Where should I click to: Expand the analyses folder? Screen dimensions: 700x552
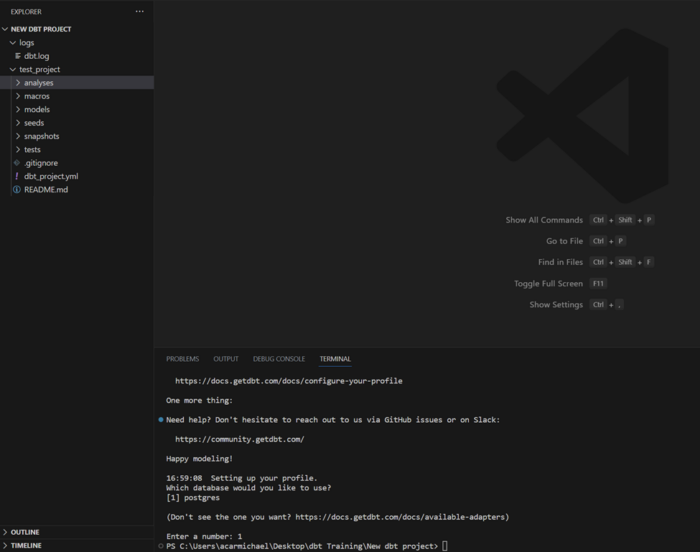point(18,83)
